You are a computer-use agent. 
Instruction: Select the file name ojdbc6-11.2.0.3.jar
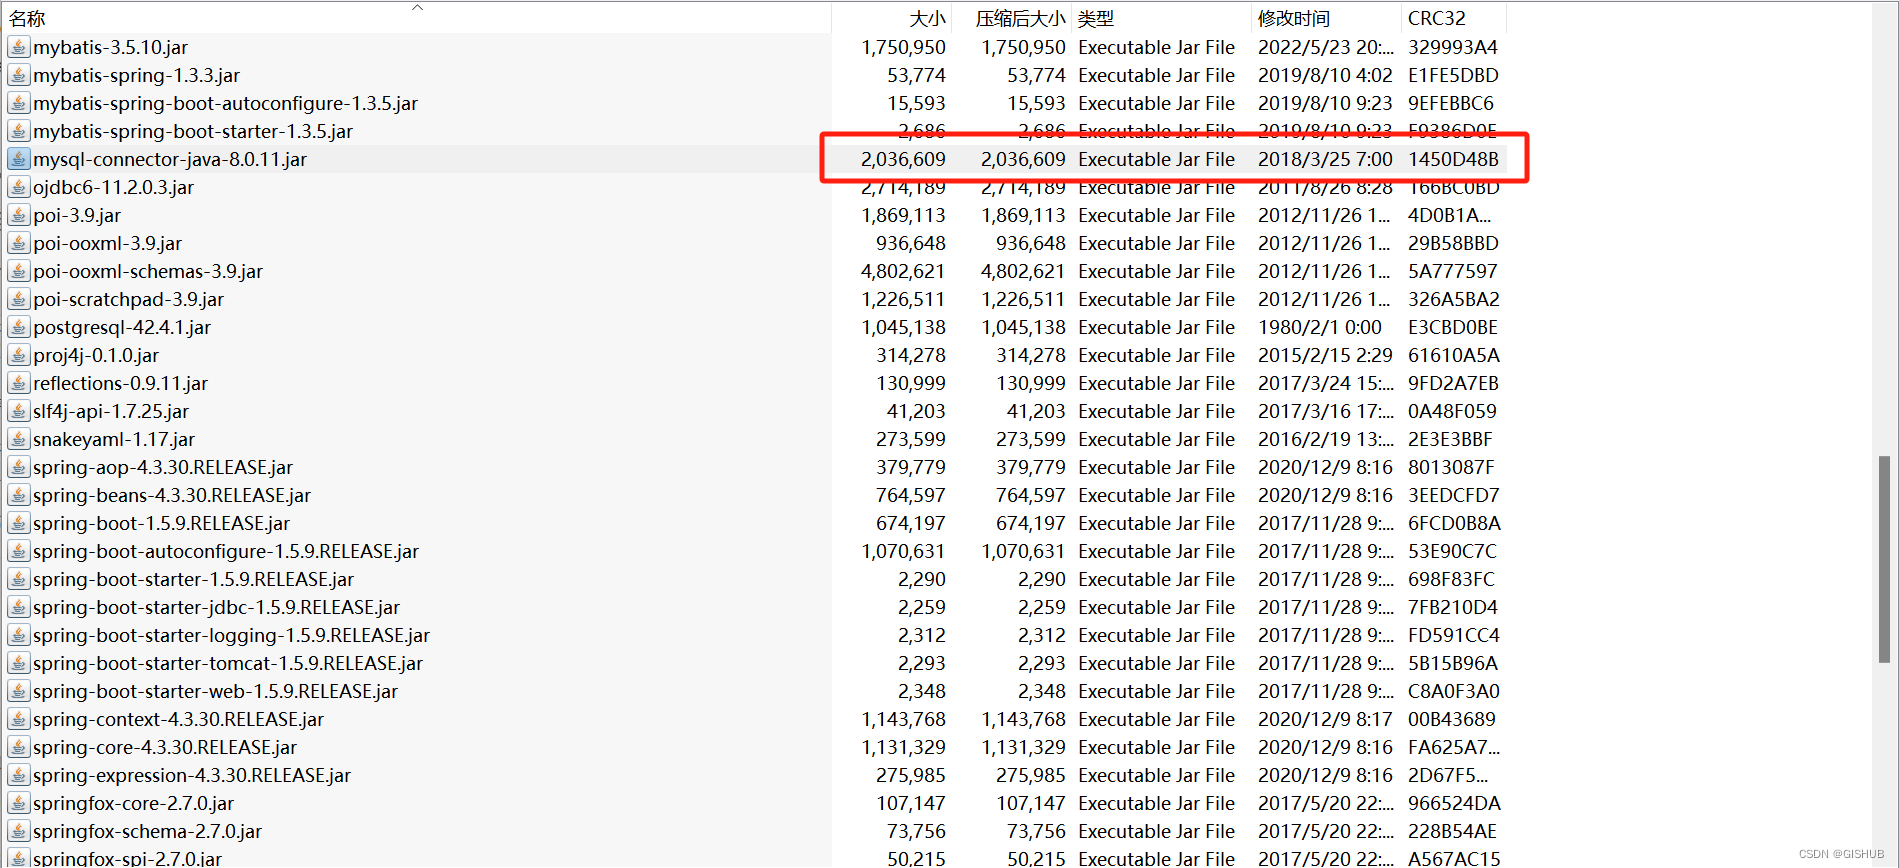point(113,187)
